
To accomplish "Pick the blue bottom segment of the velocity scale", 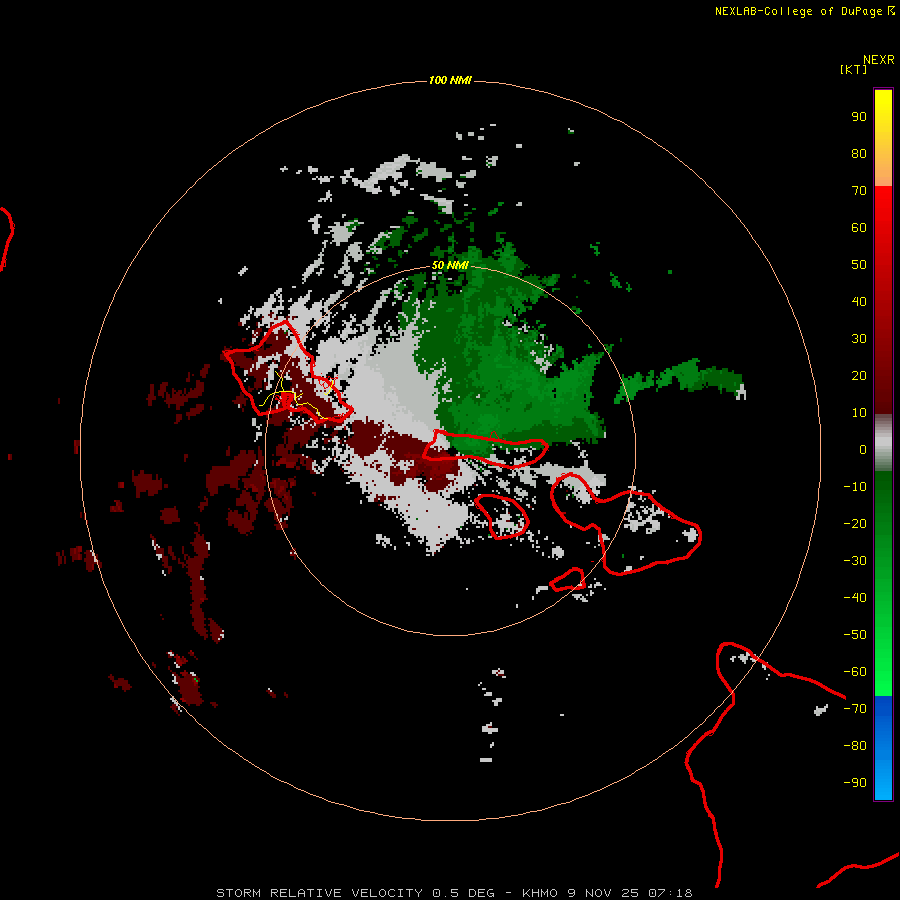I will (x=883, y=747).
